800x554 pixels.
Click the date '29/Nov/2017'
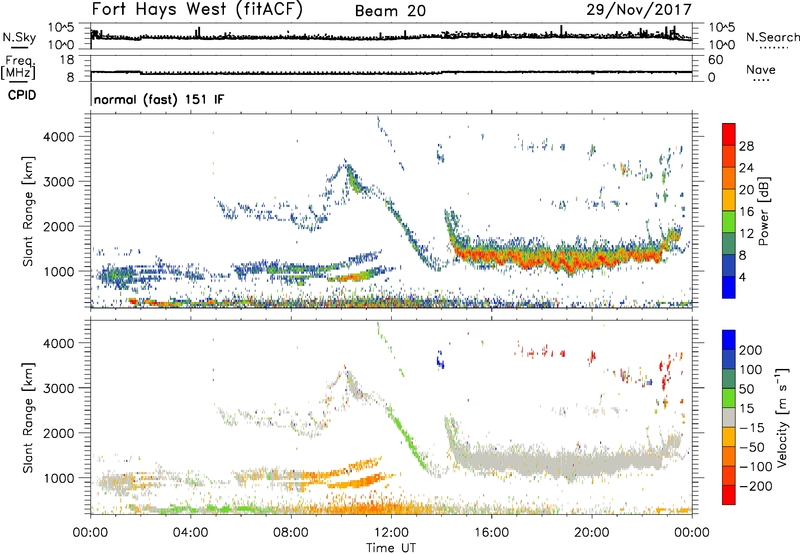coord(639,10)
